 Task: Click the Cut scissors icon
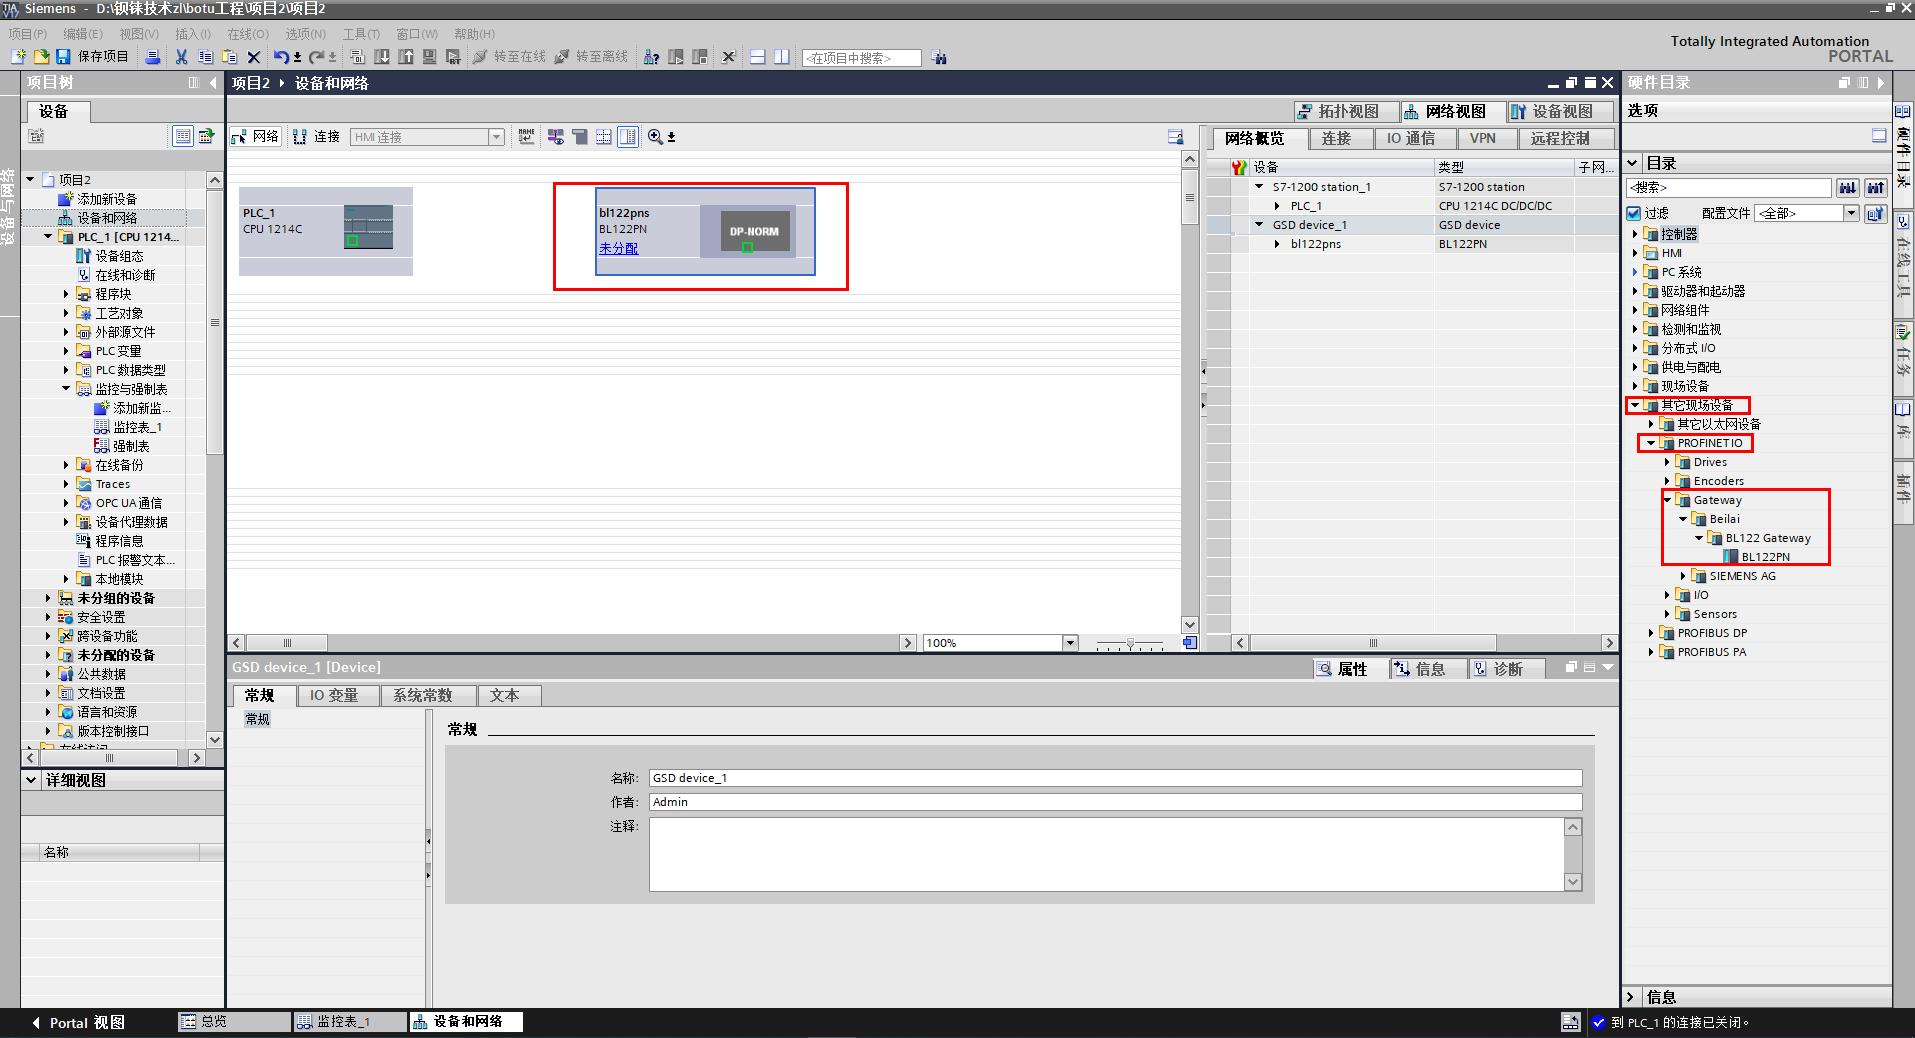tap(181, 57)
